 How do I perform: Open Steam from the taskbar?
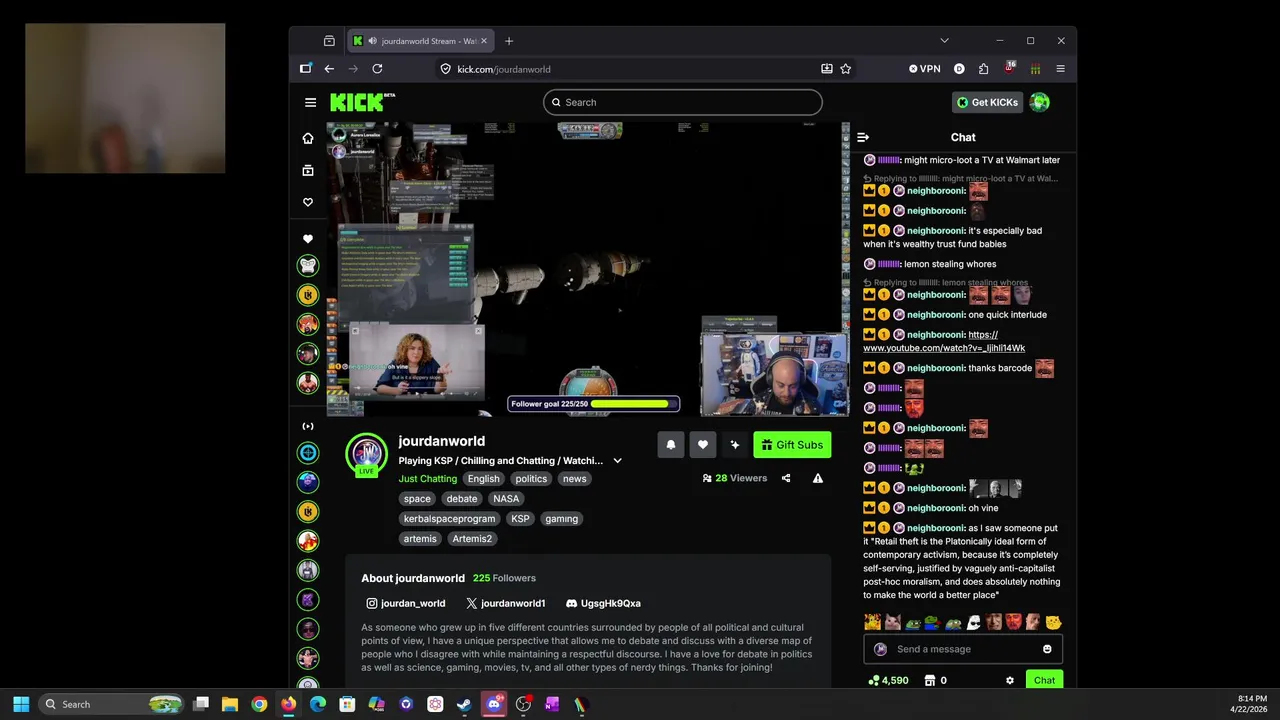[465, 704]
